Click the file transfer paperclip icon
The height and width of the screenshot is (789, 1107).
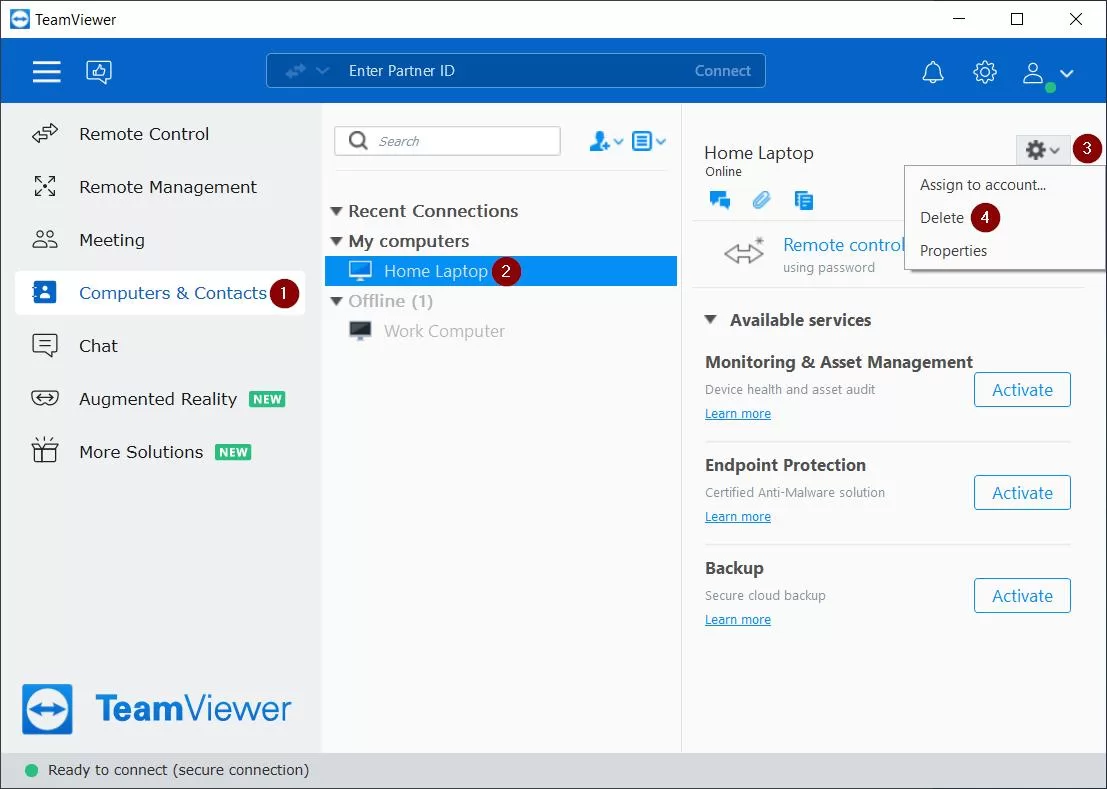coord(761,200)
